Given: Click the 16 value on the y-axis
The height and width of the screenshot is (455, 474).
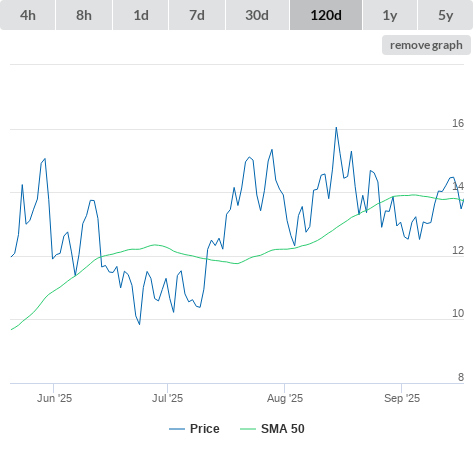Looking at the screenshot, I should (x=458, y=123).
